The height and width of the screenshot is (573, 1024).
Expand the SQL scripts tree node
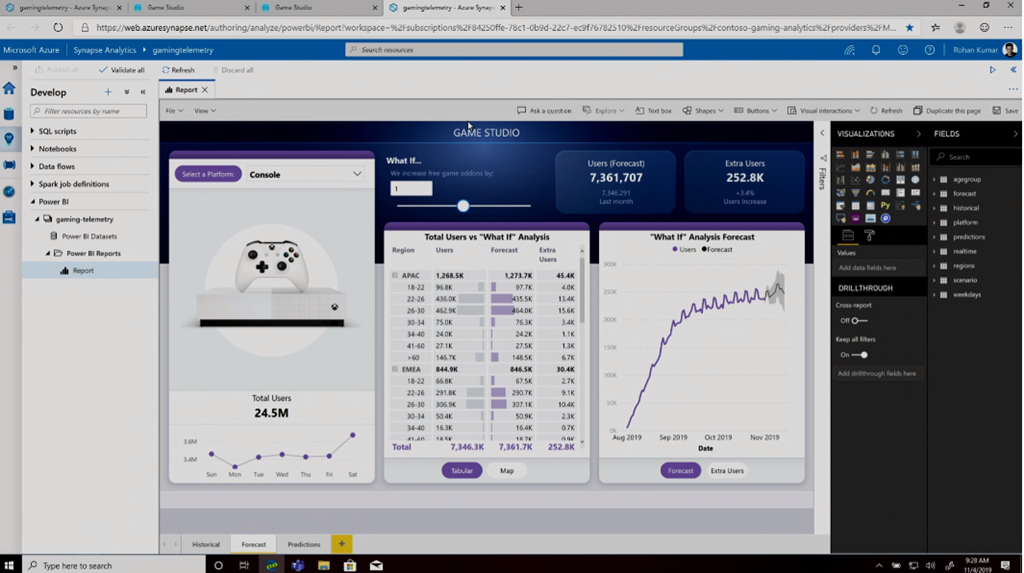33,131
